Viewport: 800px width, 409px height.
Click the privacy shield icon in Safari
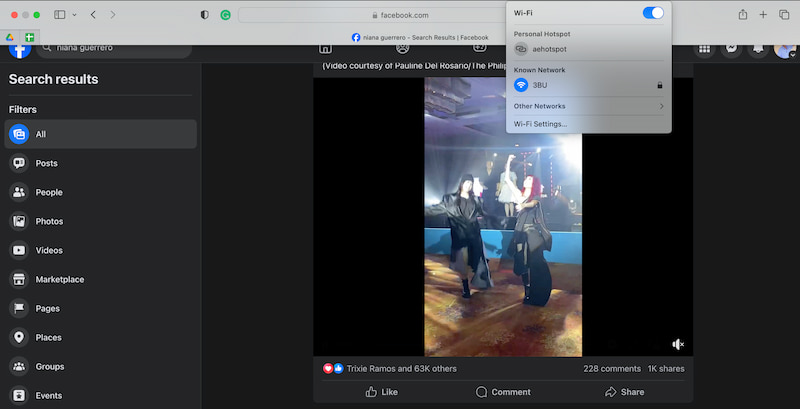pyautogui.click(x=205, y=15)
